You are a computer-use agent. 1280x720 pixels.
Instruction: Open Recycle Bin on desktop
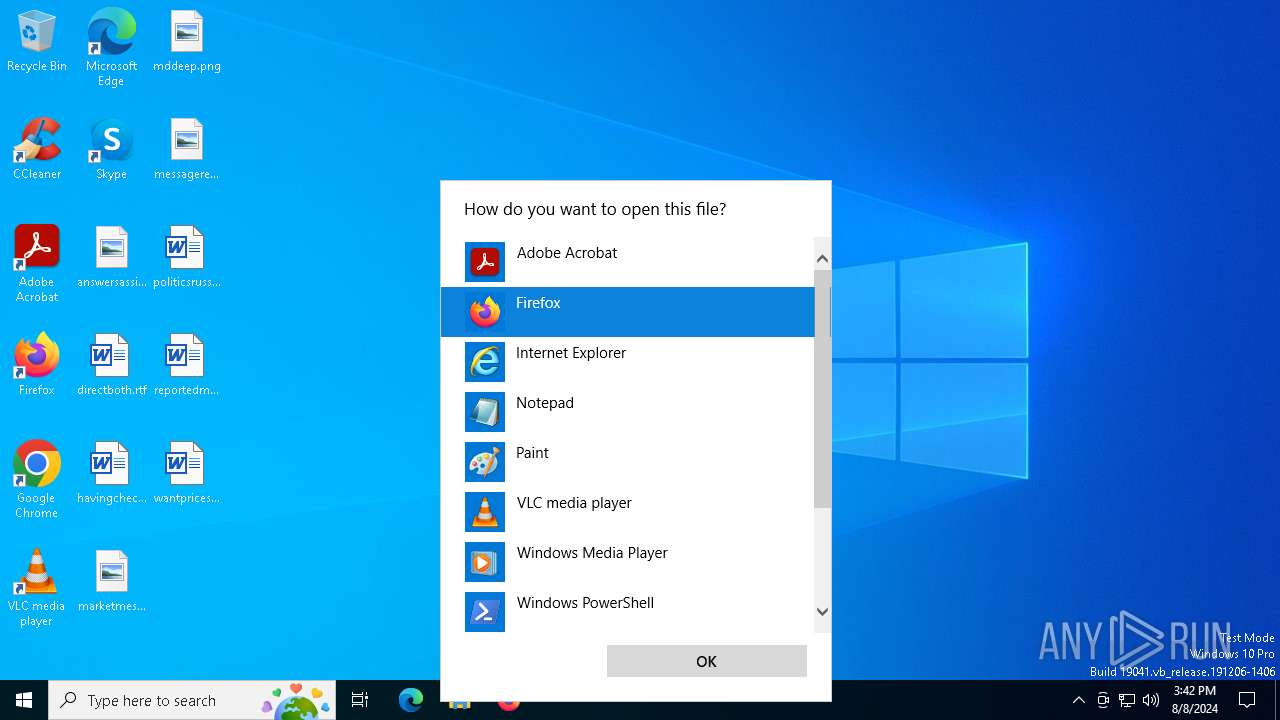[37, 42]
